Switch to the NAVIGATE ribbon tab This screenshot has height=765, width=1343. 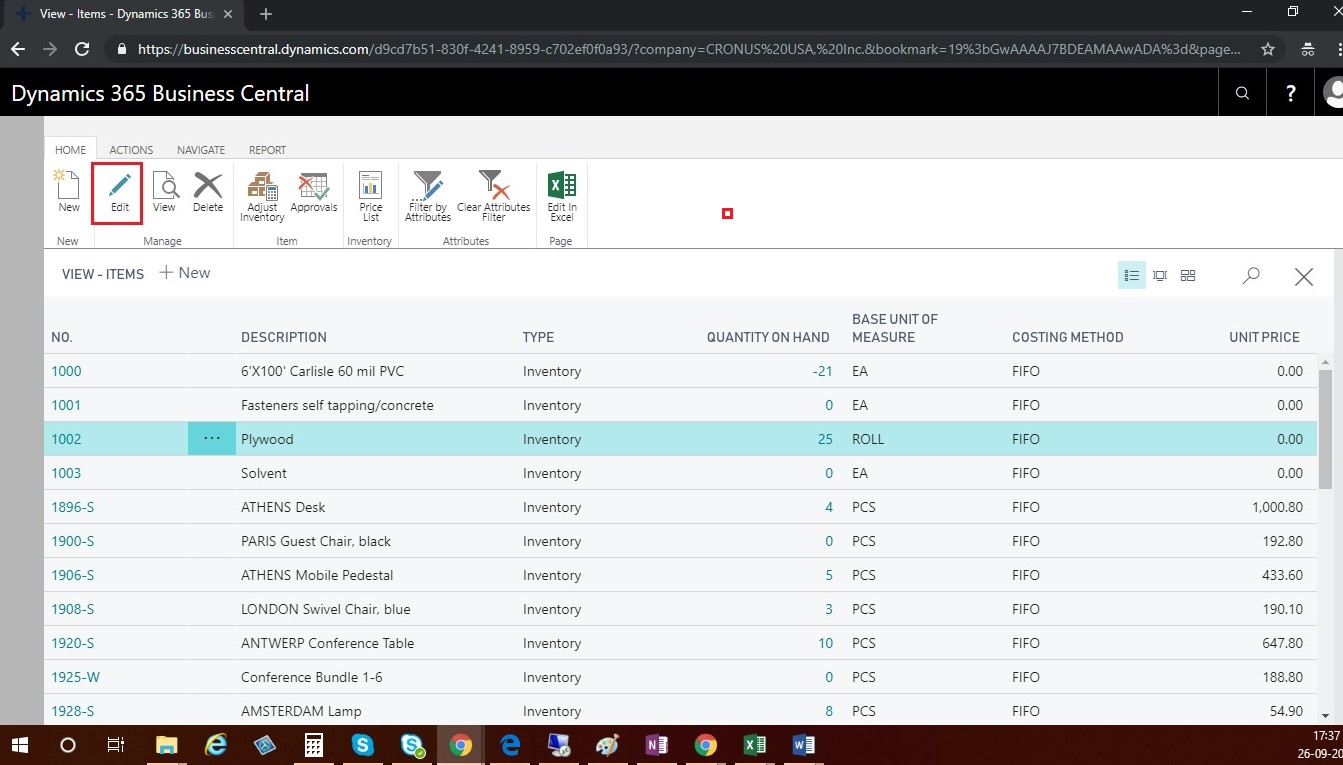[x=201, y=150]
